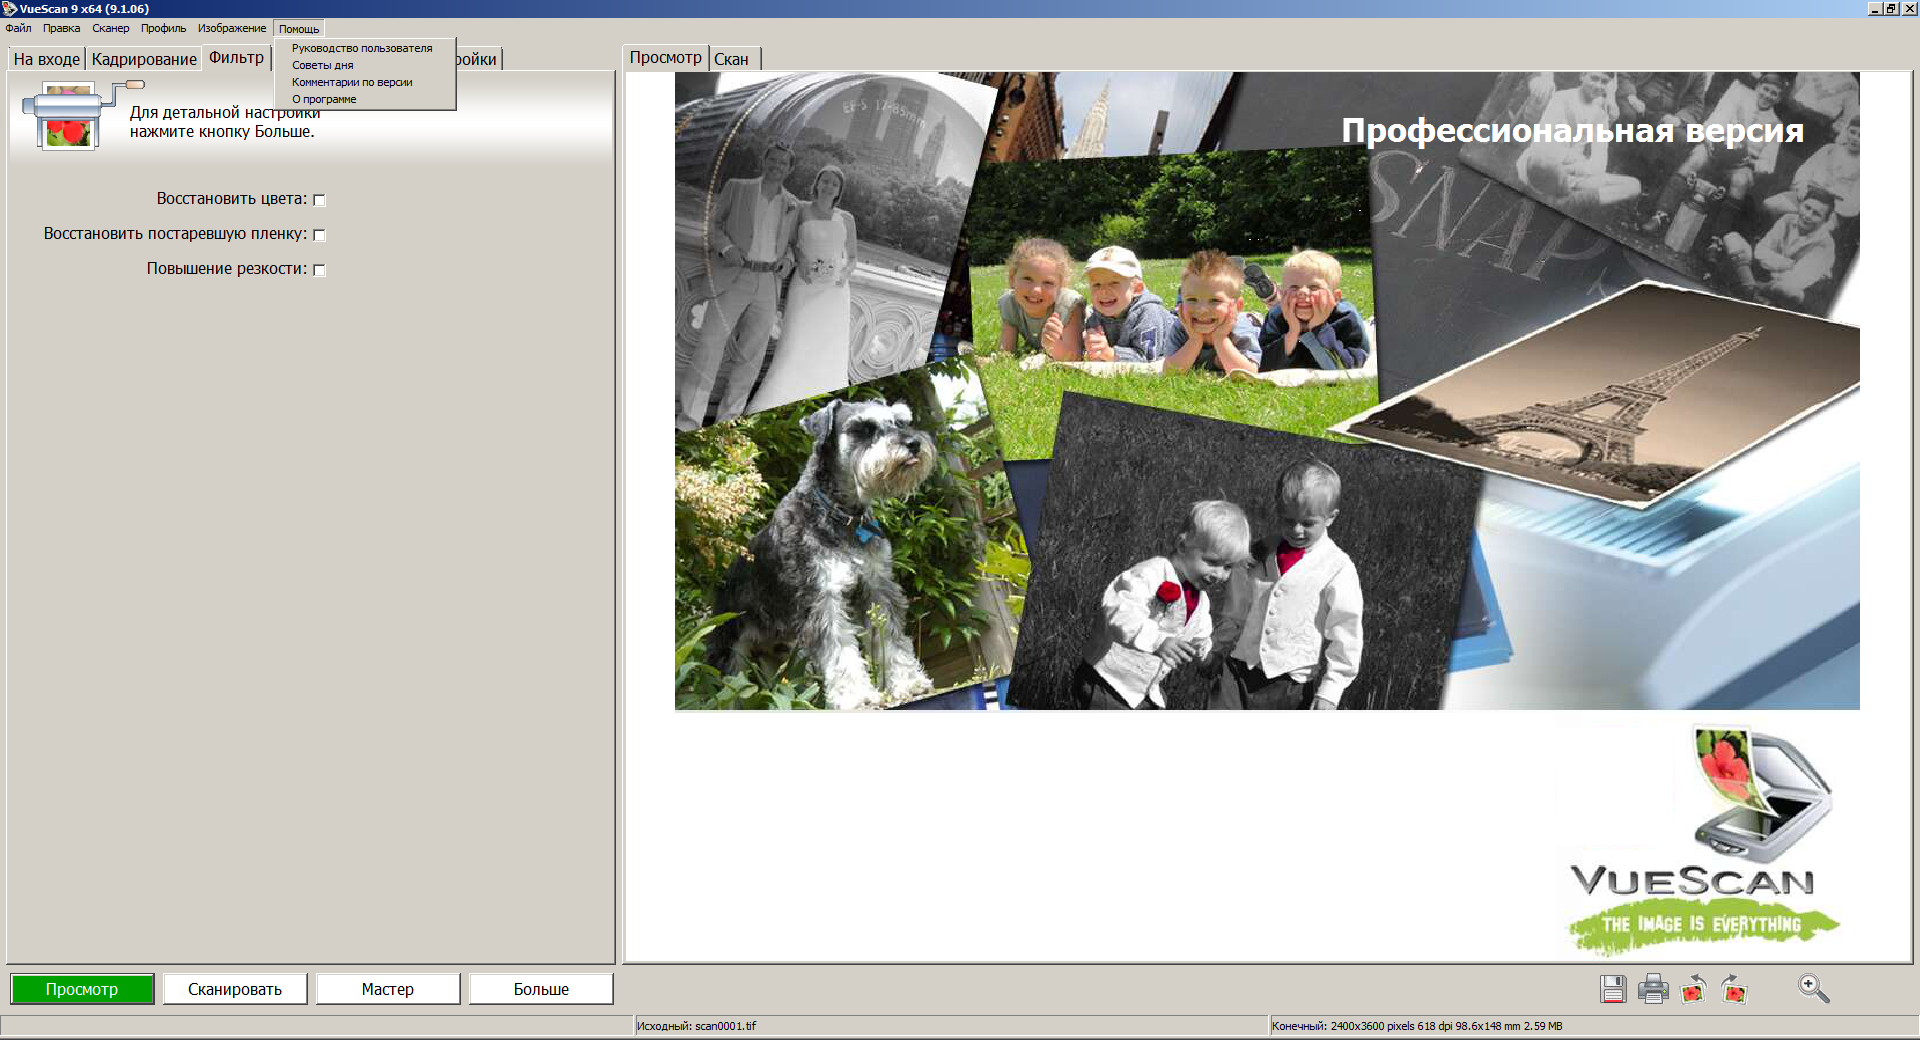This screenshot has width=1920, height=1040.
Task: Toggle the Восстановить постаревшую пленку checkbox
Action: (x=320, y=235)
